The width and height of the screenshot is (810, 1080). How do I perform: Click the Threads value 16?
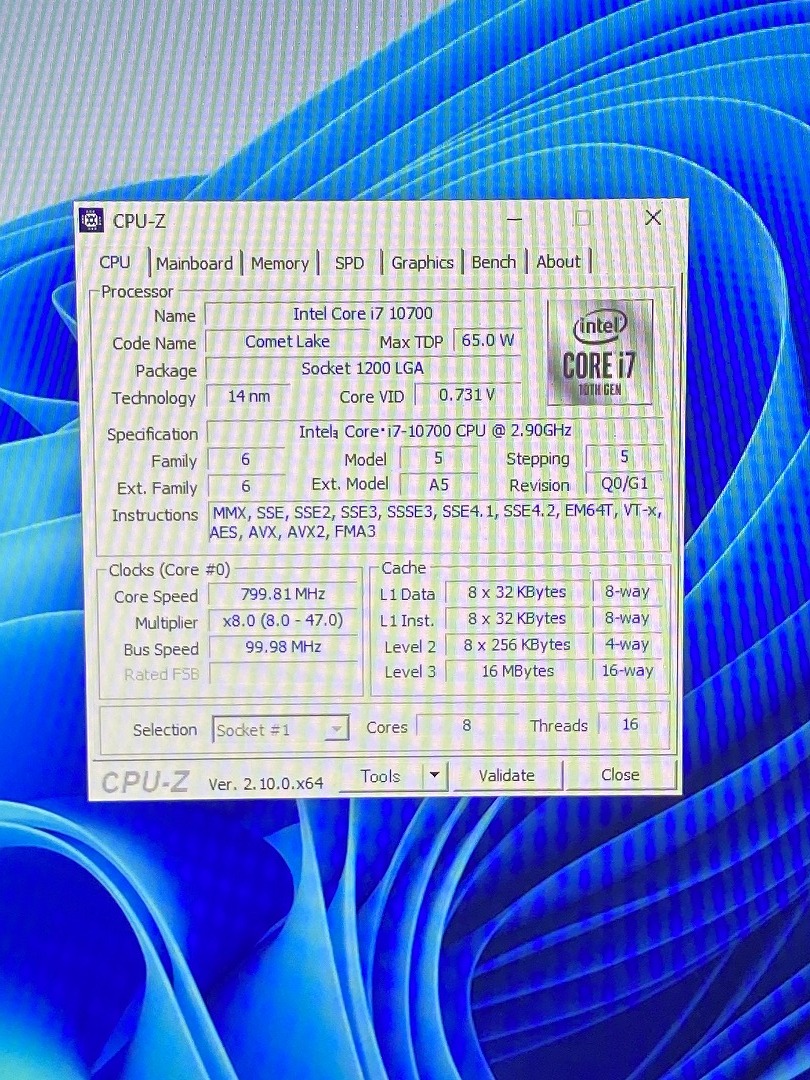click(630, 725)
